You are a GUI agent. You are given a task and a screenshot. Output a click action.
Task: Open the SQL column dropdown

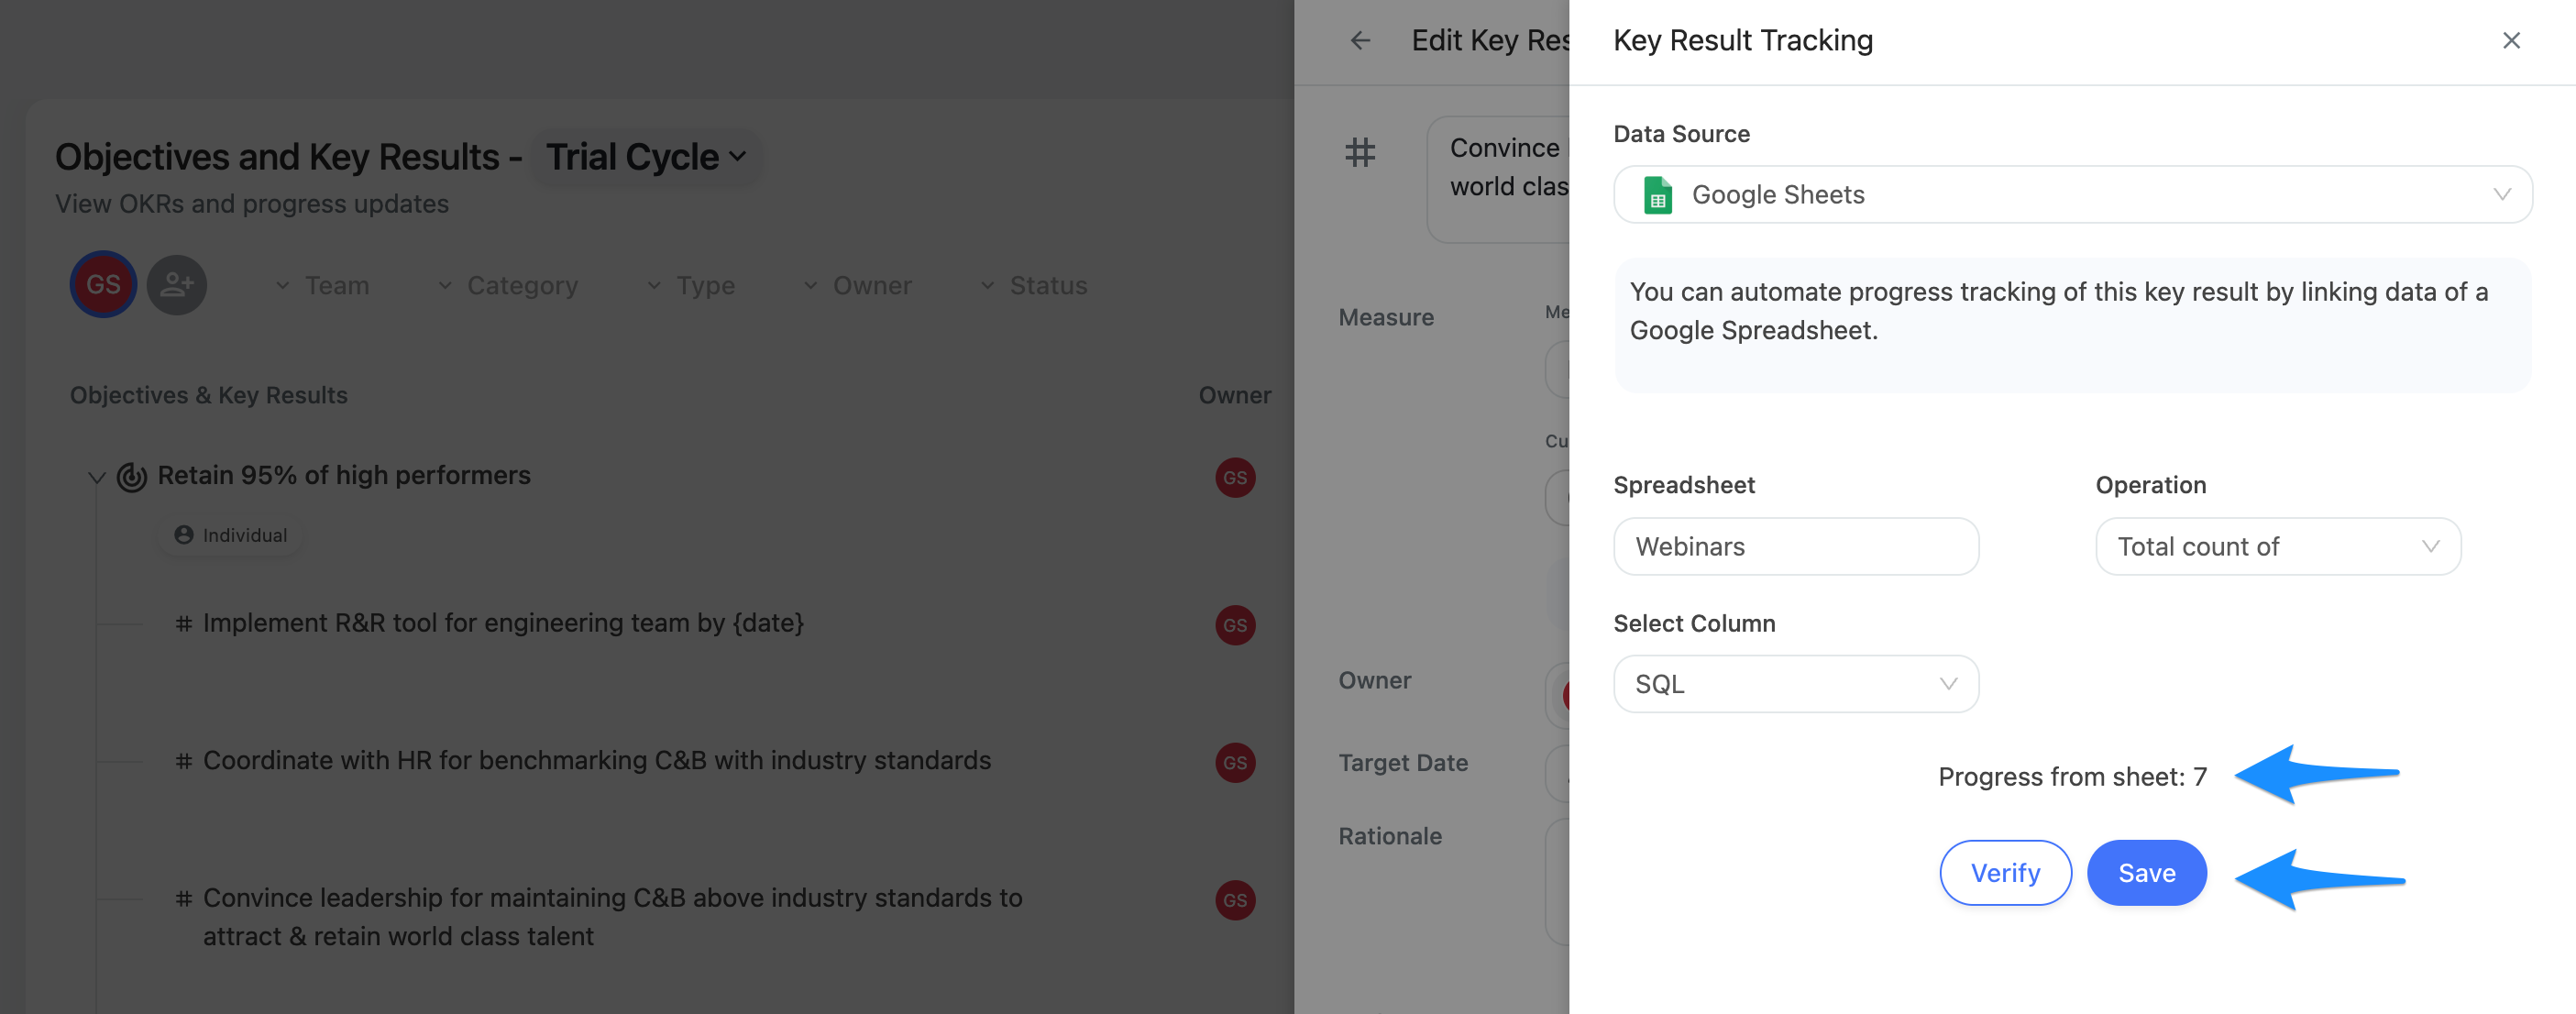pyautogui.click(x=1796, y=685)
